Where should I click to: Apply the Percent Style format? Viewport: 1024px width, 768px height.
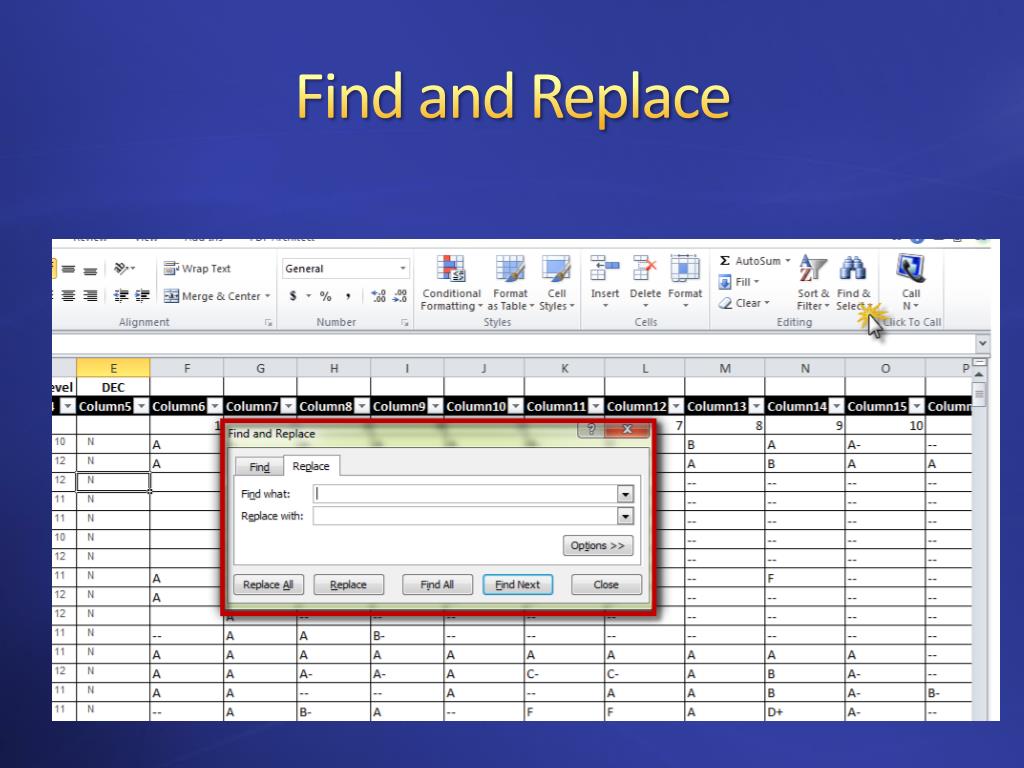(x=325, y=296)
